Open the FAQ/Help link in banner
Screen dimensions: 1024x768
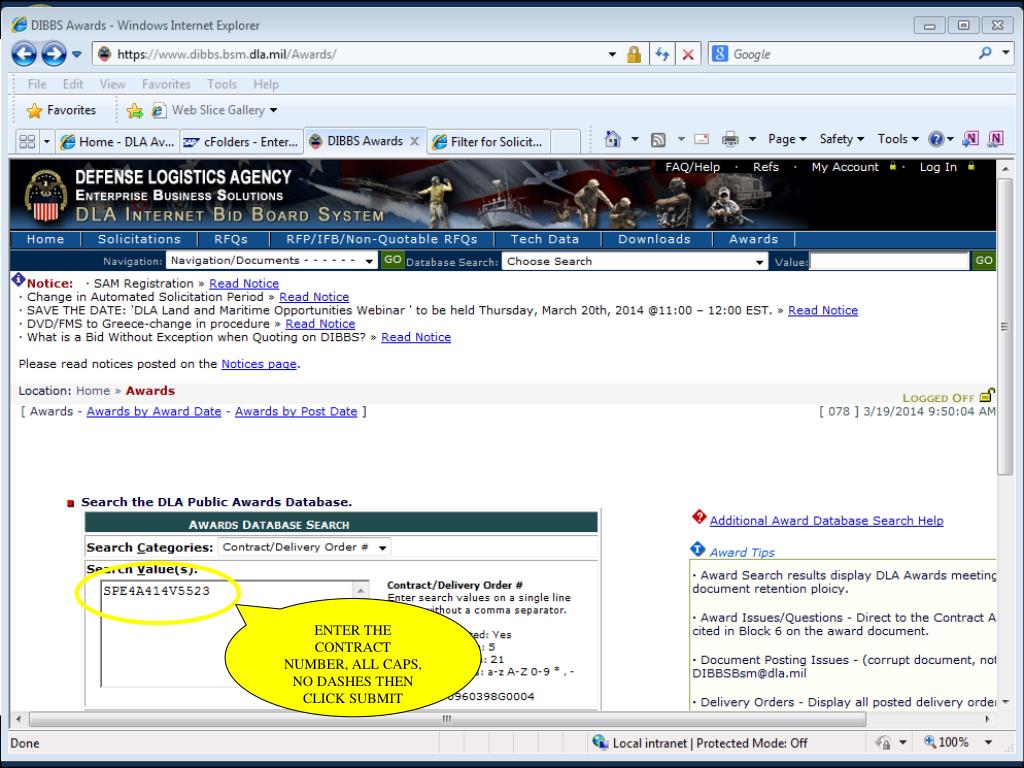[x=692, y=167]
